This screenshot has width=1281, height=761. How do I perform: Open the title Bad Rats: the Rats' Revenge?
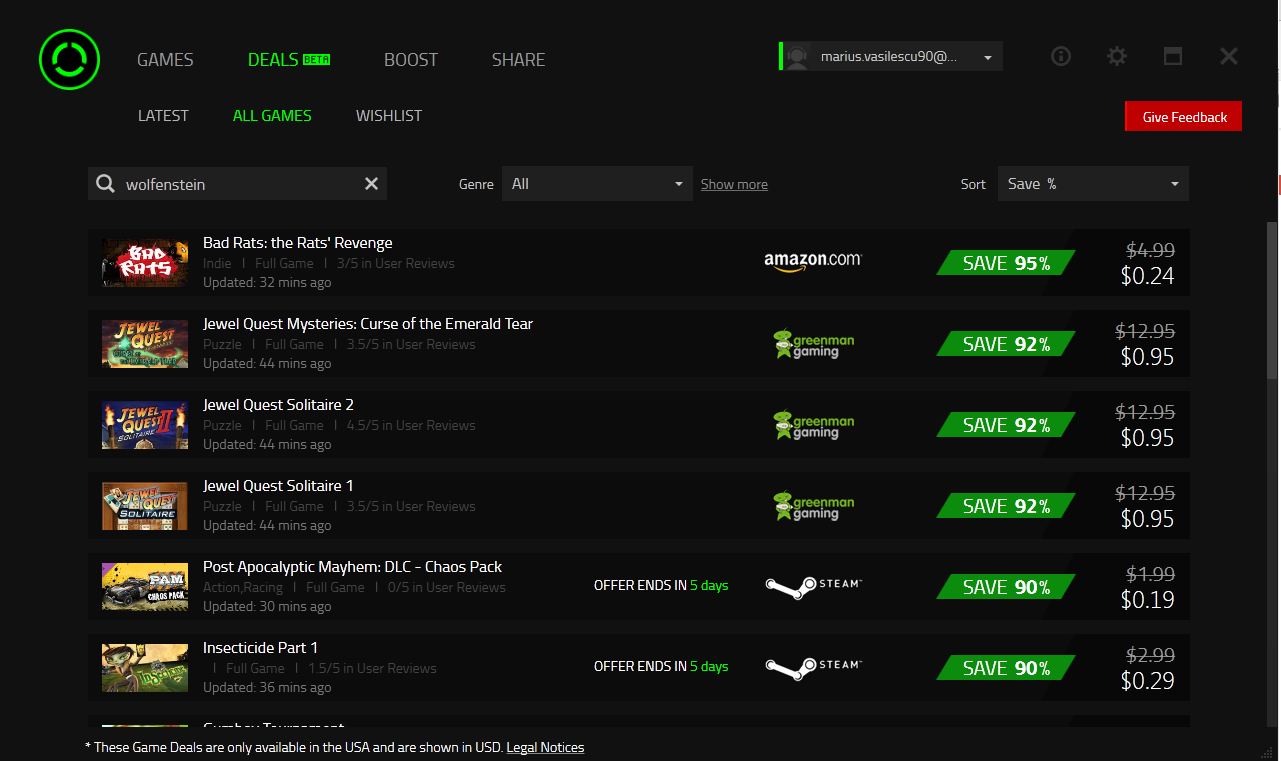coord(297,243)
